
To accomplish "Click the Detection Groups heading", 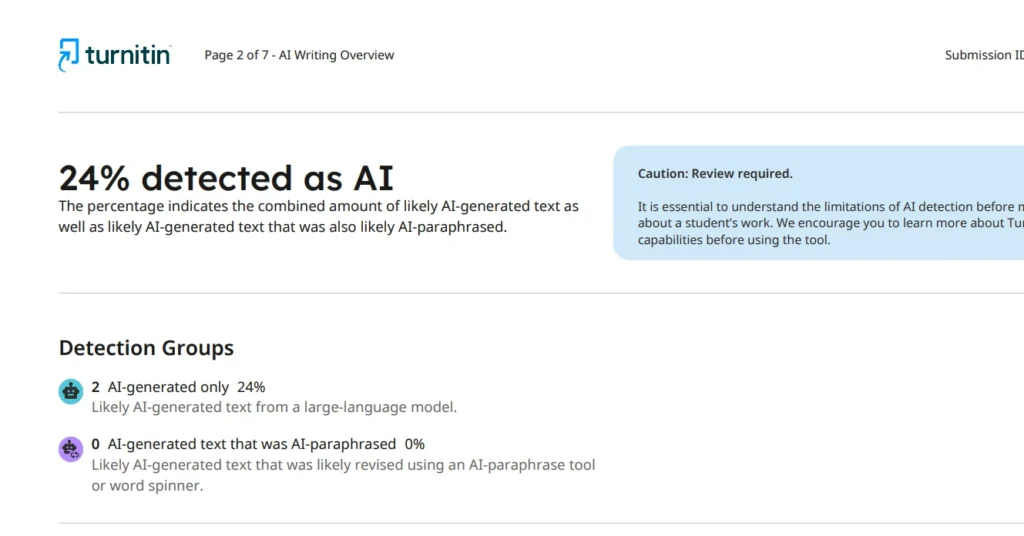I will pyautogui.click(x=146, y=348).
